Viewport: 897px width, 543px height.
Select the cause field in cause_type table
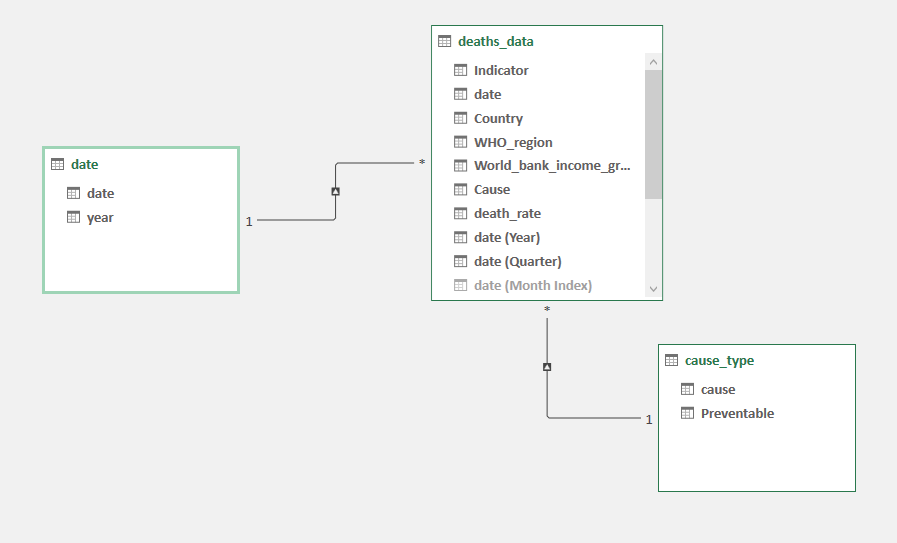(x=718, y=390)
